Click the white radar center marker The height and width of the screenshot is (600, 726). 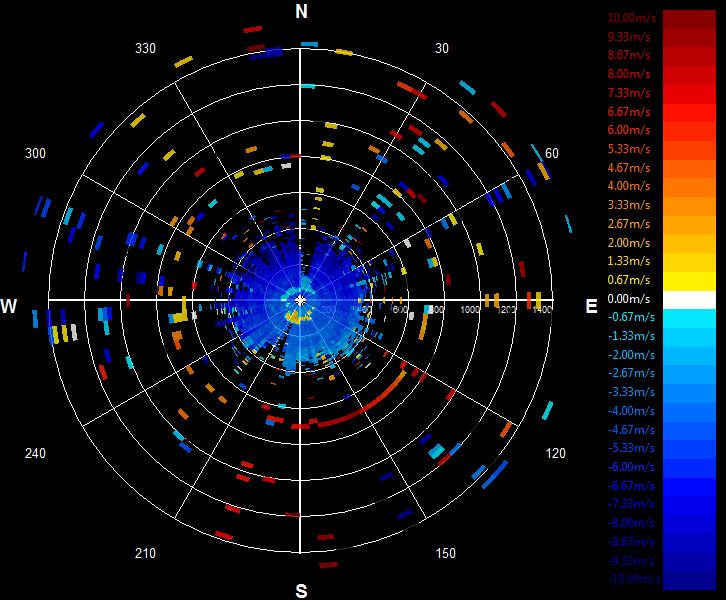coord(300,300)
